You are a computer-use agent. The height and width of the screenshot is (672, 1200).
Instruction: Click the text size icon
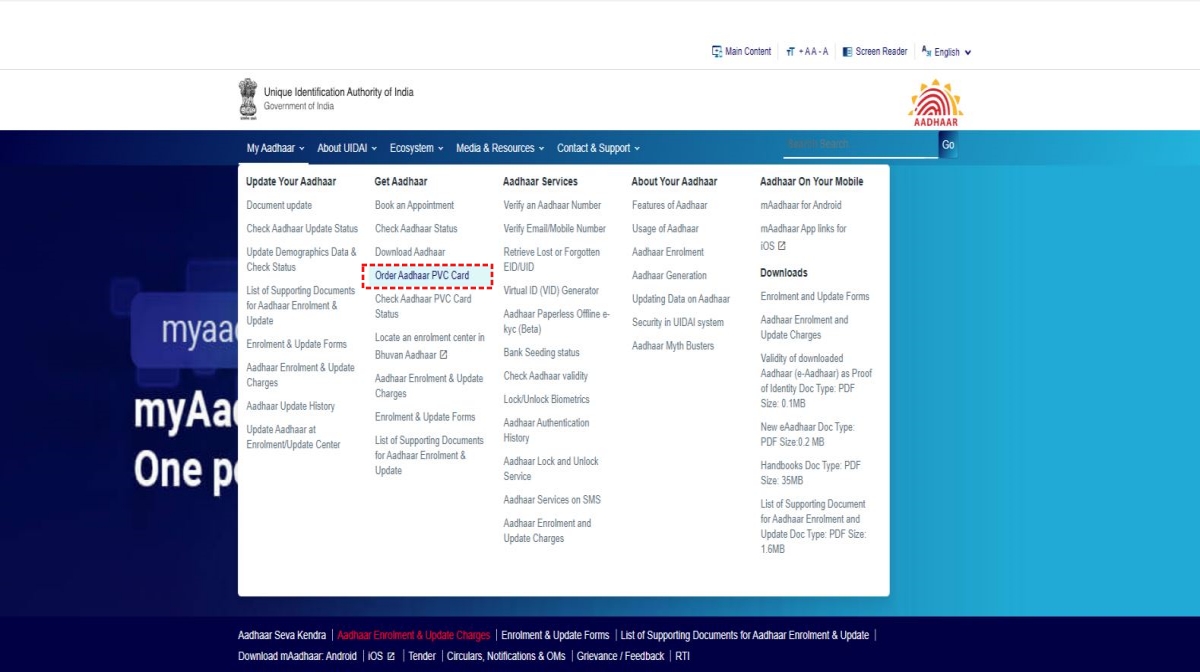790,52
